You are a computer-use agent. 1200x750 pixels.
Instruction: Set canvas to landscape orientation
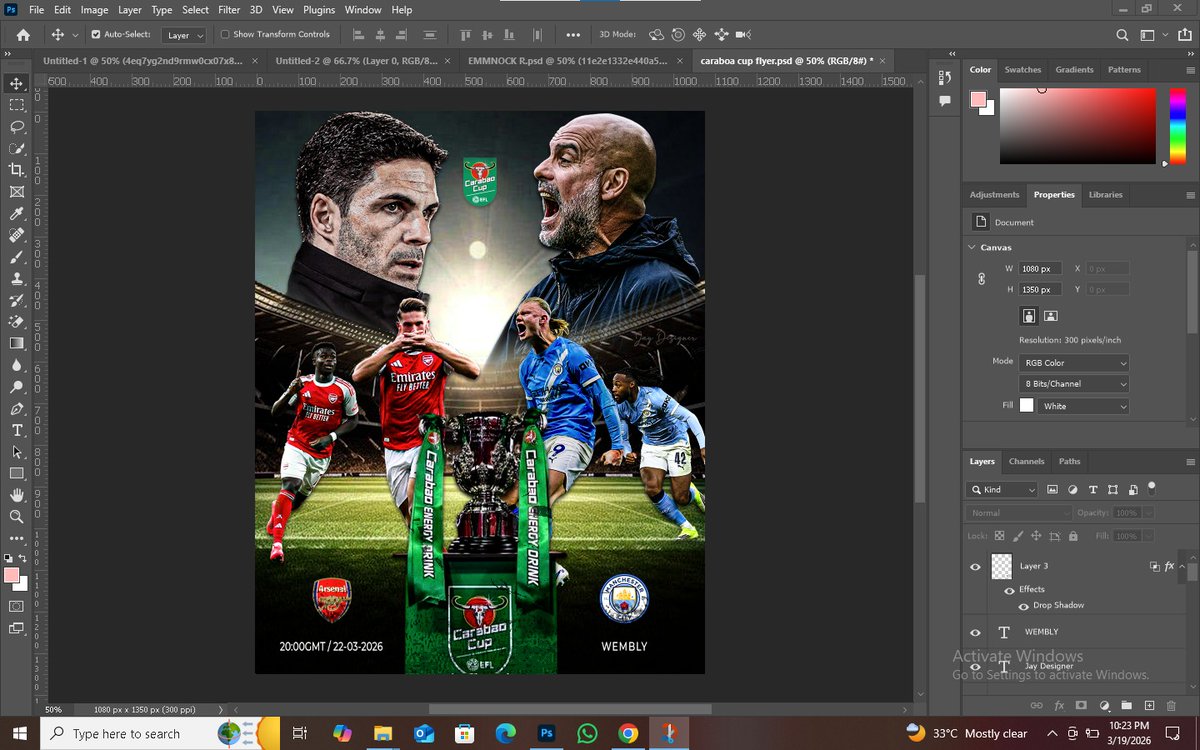click(x=1051, y=316)
